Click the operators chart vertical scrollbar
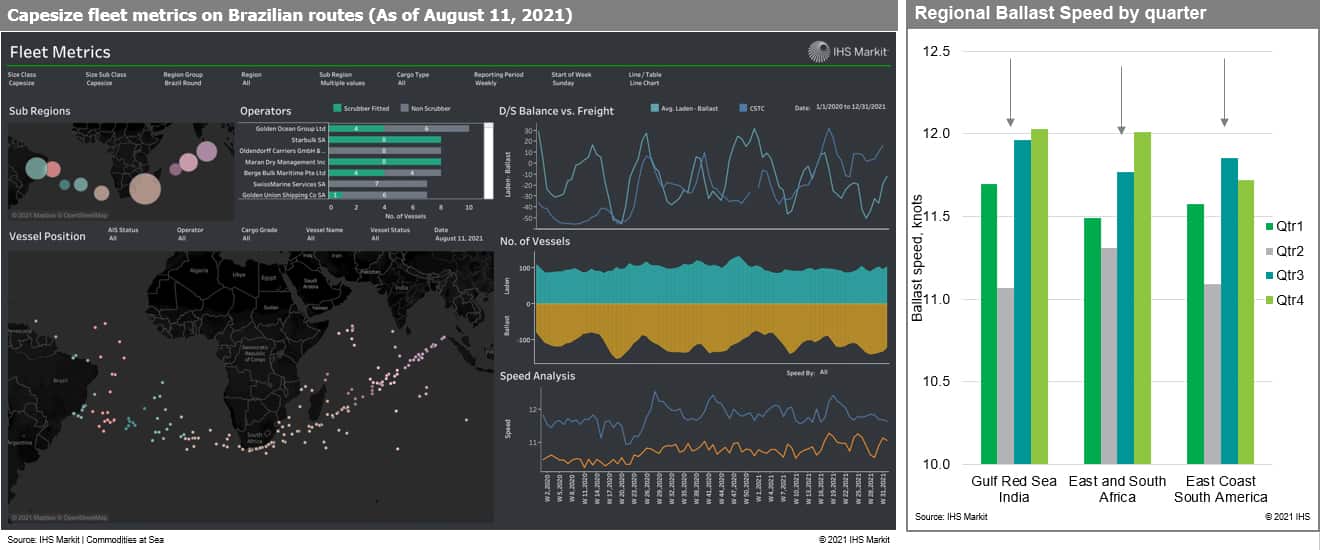The height and width of the screenshot is (550, 1320). tap(489, 160)
